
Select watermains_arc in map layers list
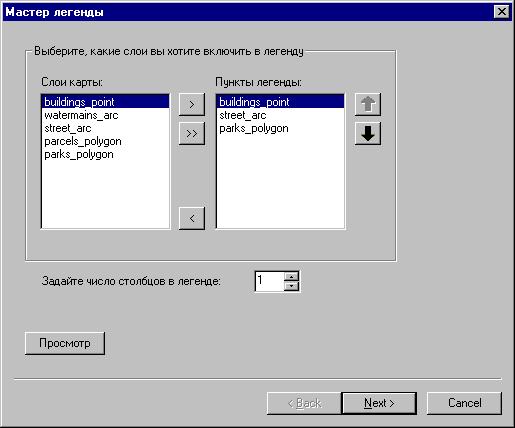tap(105, 115)
